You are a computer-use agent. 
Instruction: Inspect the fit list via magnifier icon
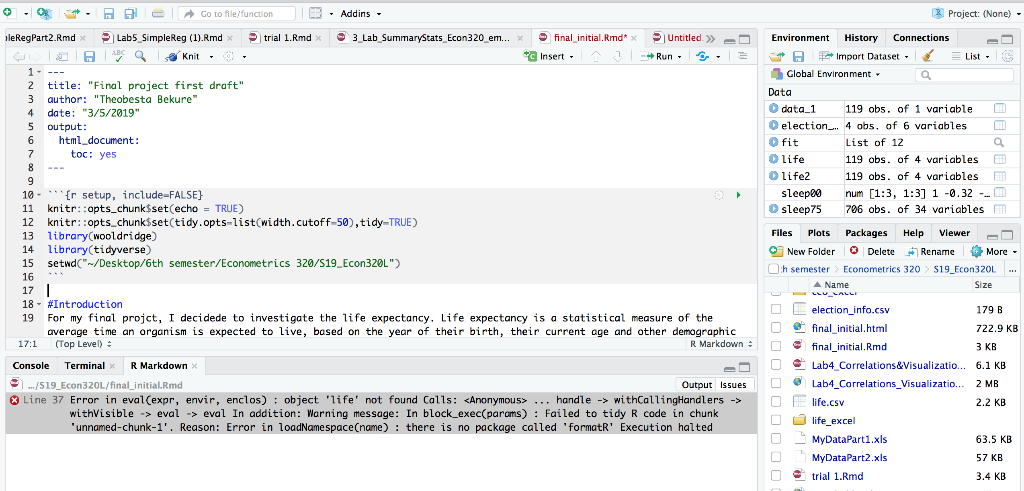[x=999, y=142]
